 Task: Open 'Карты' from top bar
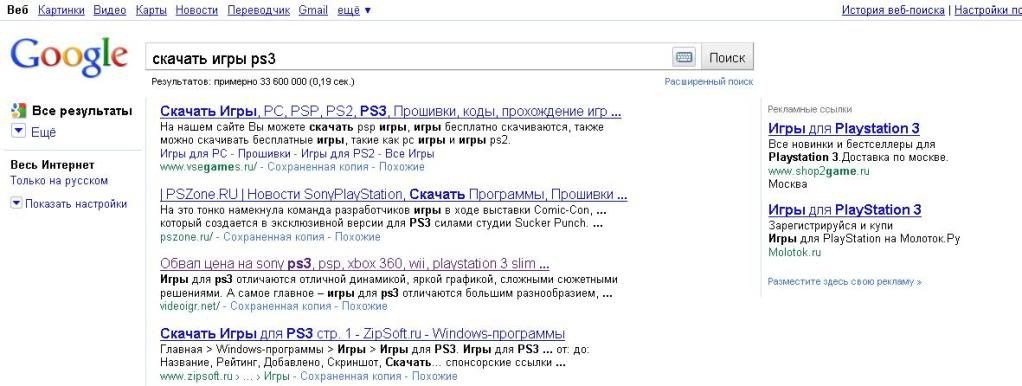coord(151,10)
